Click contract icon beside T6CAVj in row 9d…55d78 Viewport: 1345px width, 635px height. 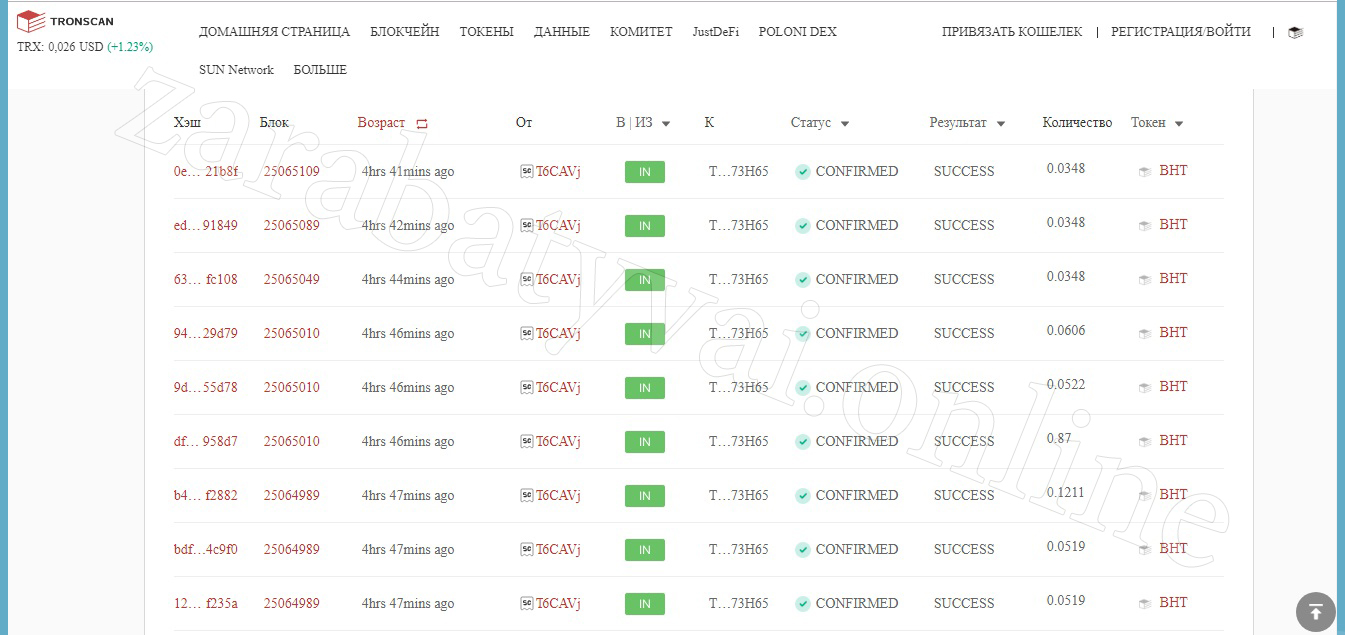pyautogui.click(x=526, y=387)
